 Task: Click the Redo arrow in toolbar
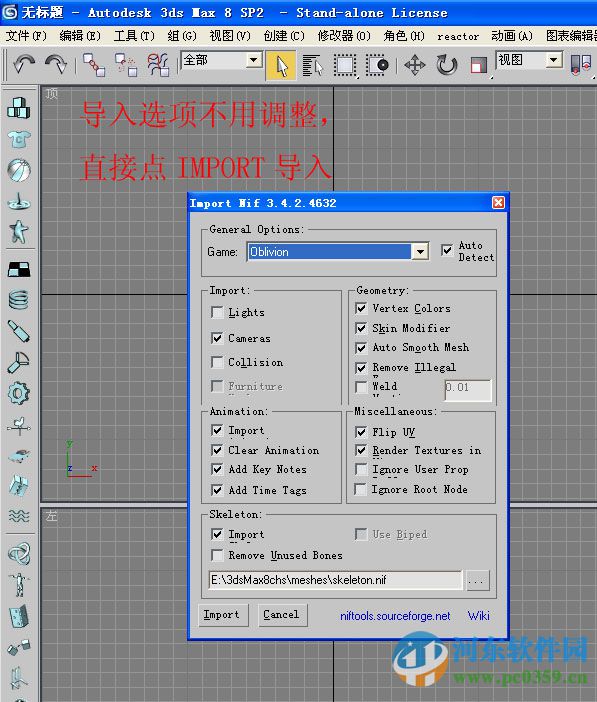(56, 65)
